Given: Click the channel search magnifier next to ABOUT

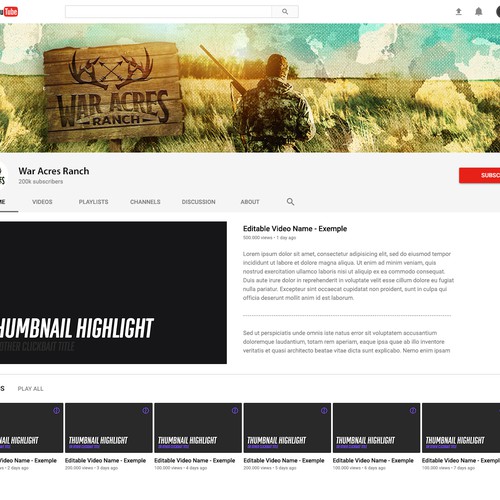Looking at the screenshot, I should 290,202.
